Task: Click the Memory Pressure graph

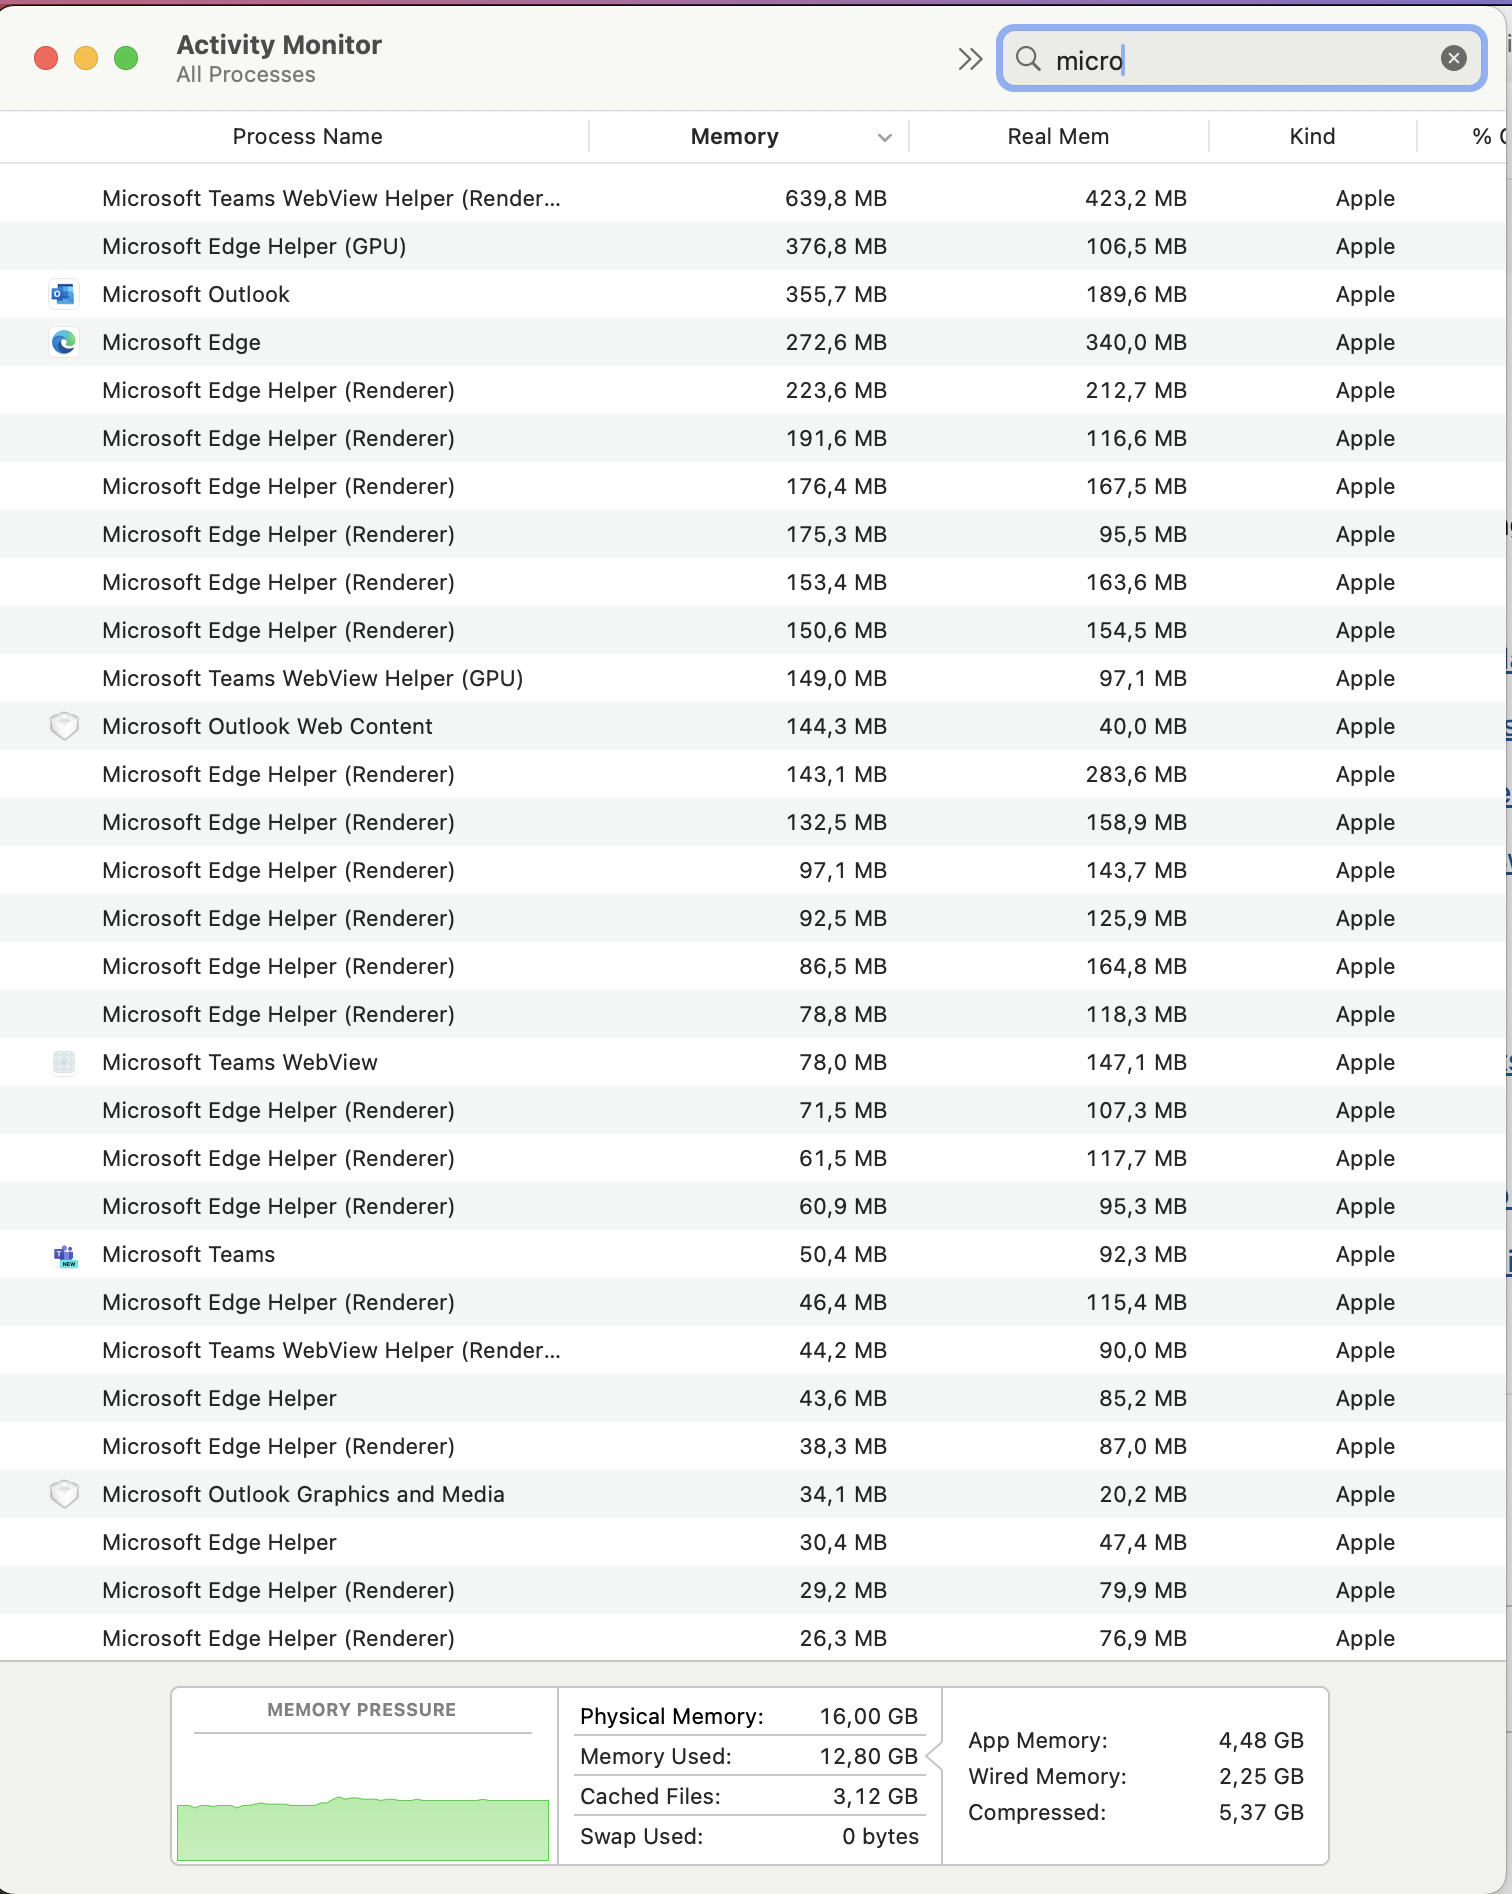Action: click(363, 1829)
